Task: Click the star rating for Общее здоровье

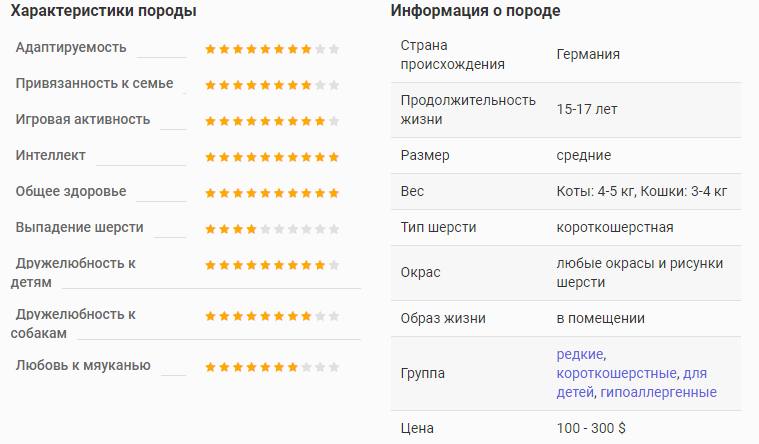Action: [x=272, y=193]
